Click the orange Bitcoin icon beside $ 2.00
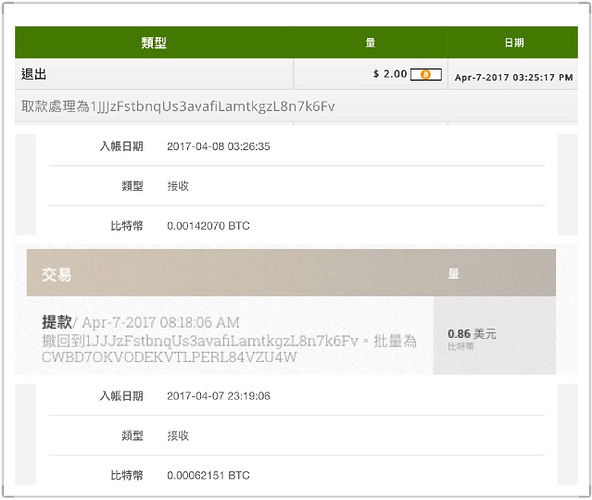This screenshot has width=592, height=500. 426,74
